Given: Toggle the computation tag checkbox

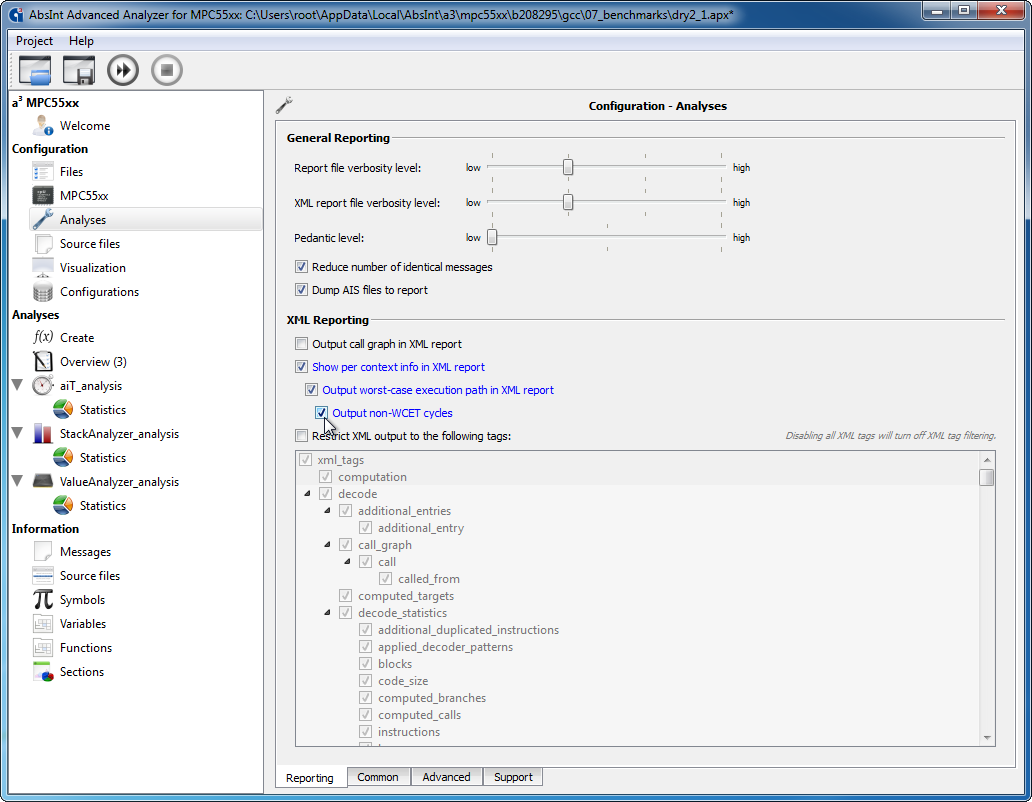Looking at the screenshot, I should (x=325, y=477).
